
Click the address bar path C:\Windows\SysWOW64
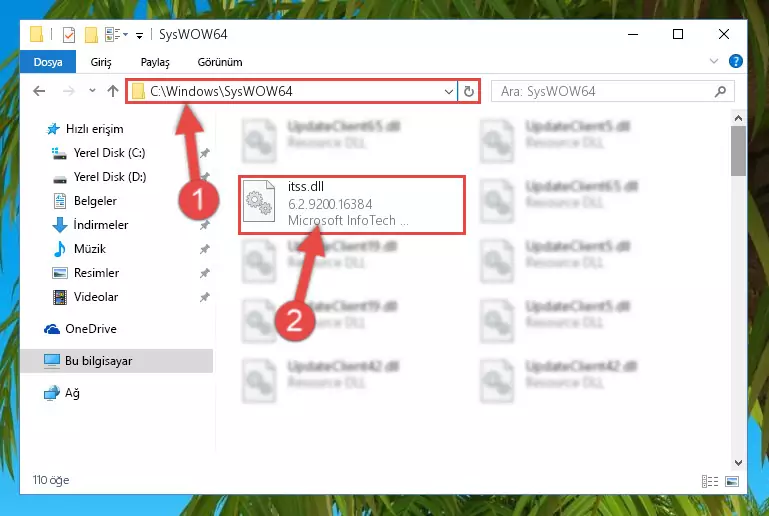click(221, 91)
